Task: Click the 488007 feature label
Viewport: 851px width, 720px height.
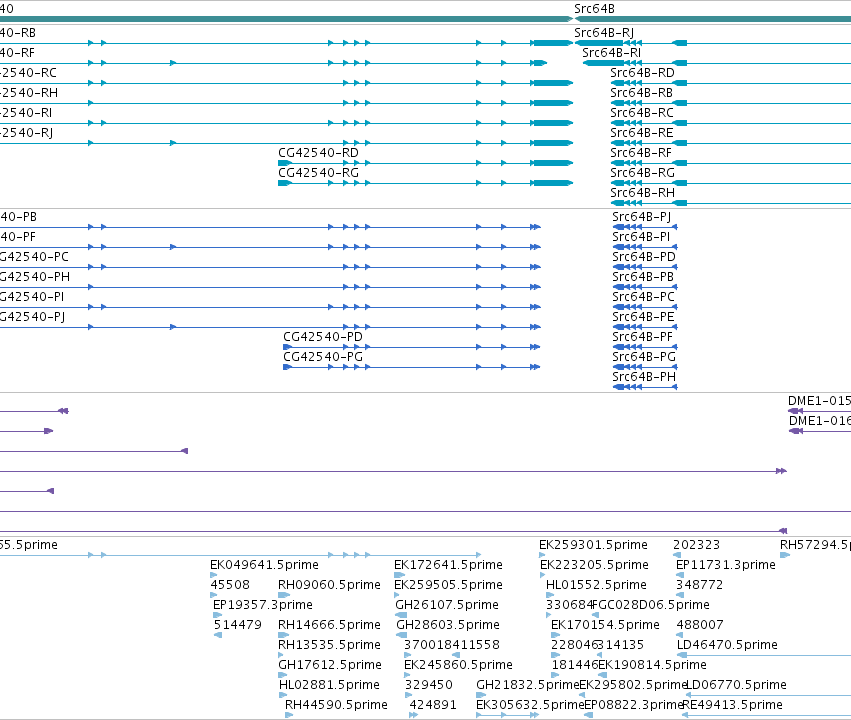Action: coord(700,626)
